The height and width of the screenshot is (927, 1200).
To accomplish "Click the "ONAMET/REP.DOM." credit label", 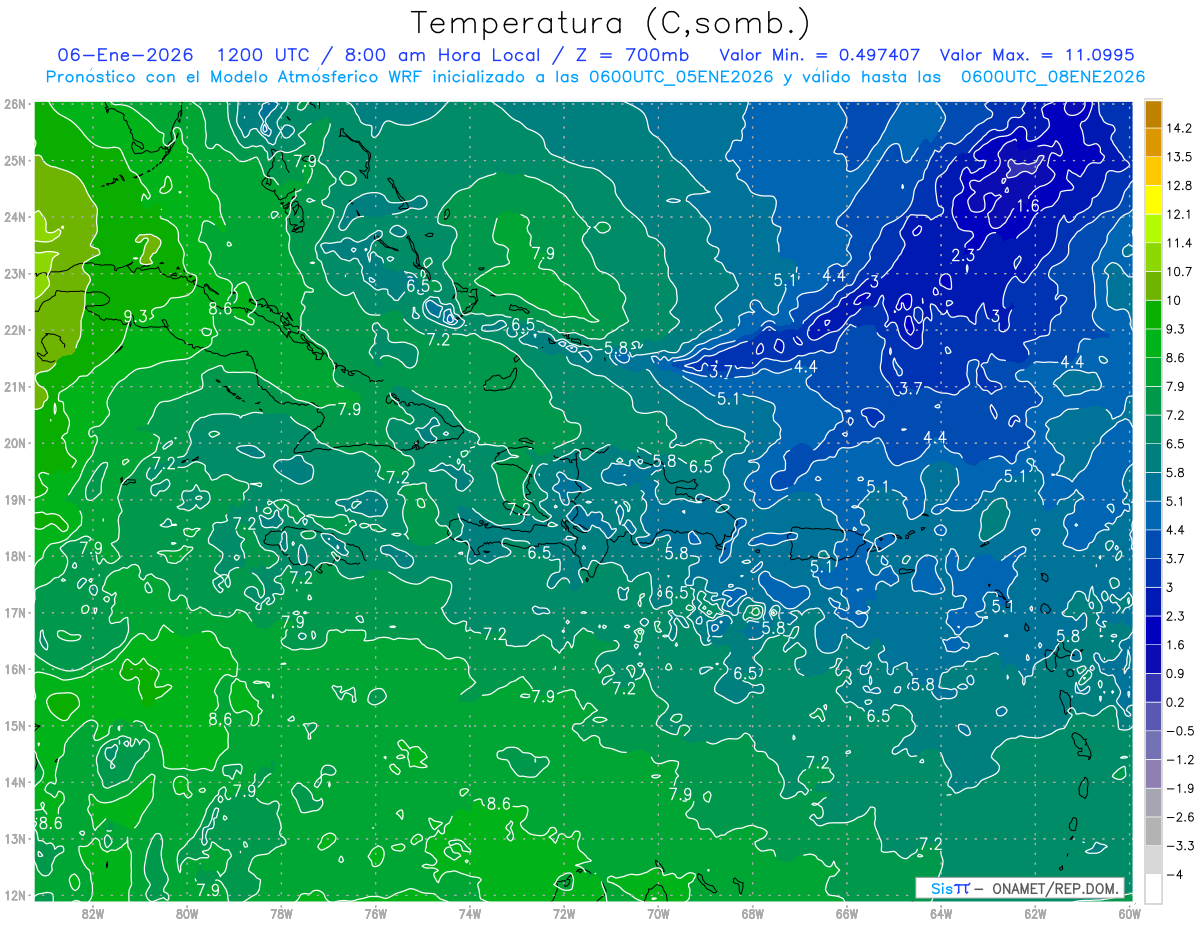I will (x=1057, y=889).
